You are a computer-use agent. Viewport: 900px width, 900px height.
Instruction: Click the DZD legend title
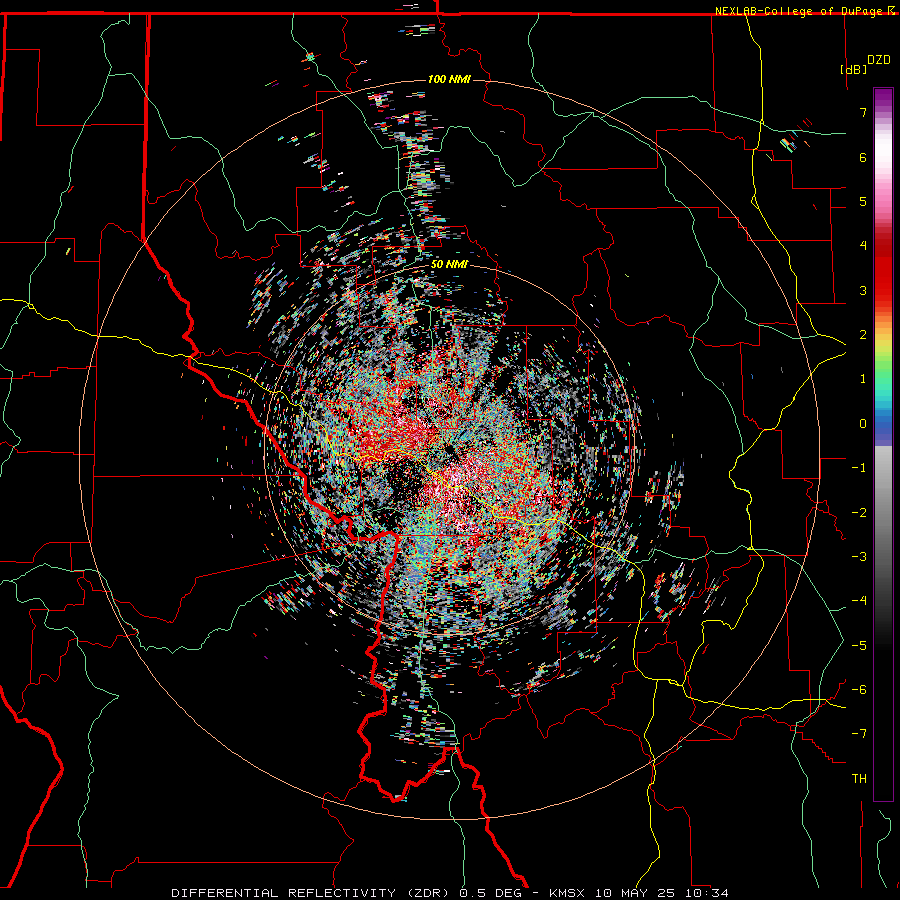point(879,60)
